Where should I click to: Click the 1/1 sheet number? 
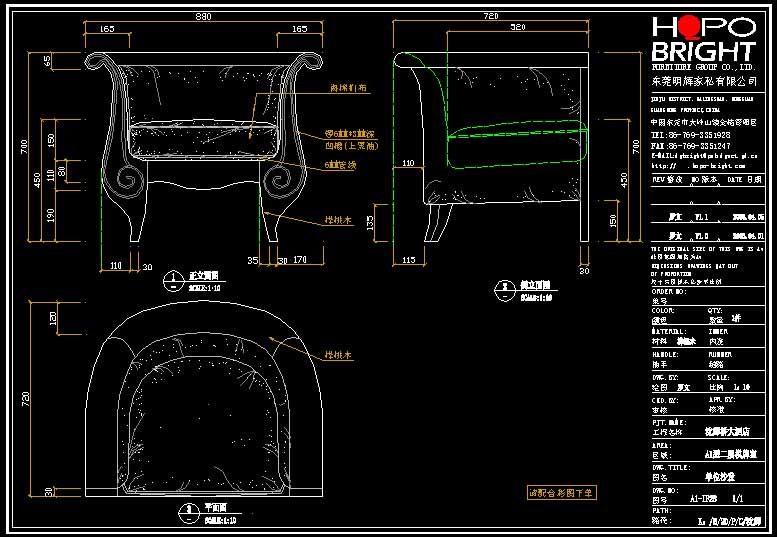pos(738,499)
